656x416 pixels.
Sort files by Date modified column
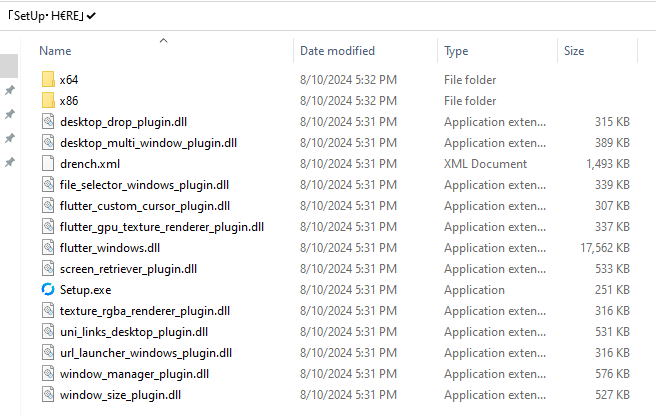coord(337,51)
